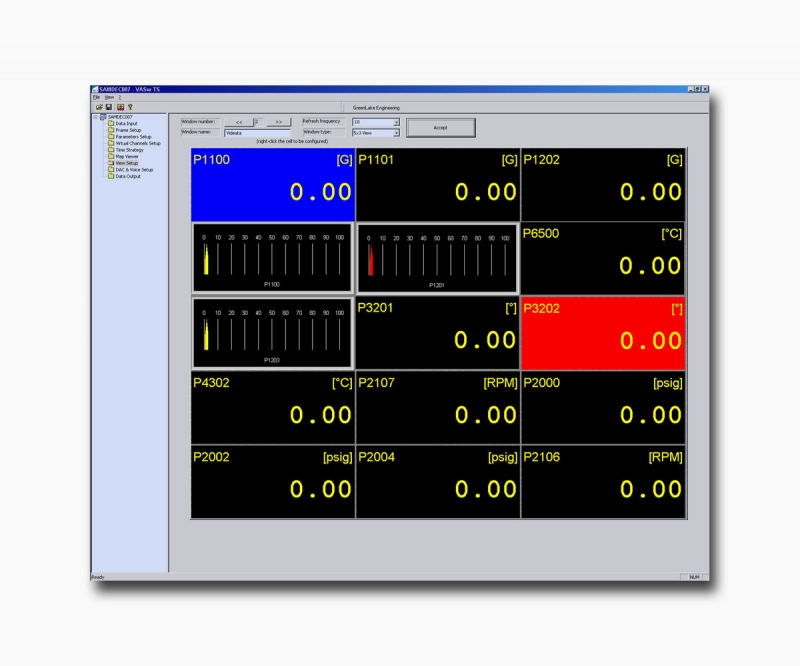This screenshot has width=800, height=666.
Task: Select the Parameters Setup folder
Action: click(133, 136)
